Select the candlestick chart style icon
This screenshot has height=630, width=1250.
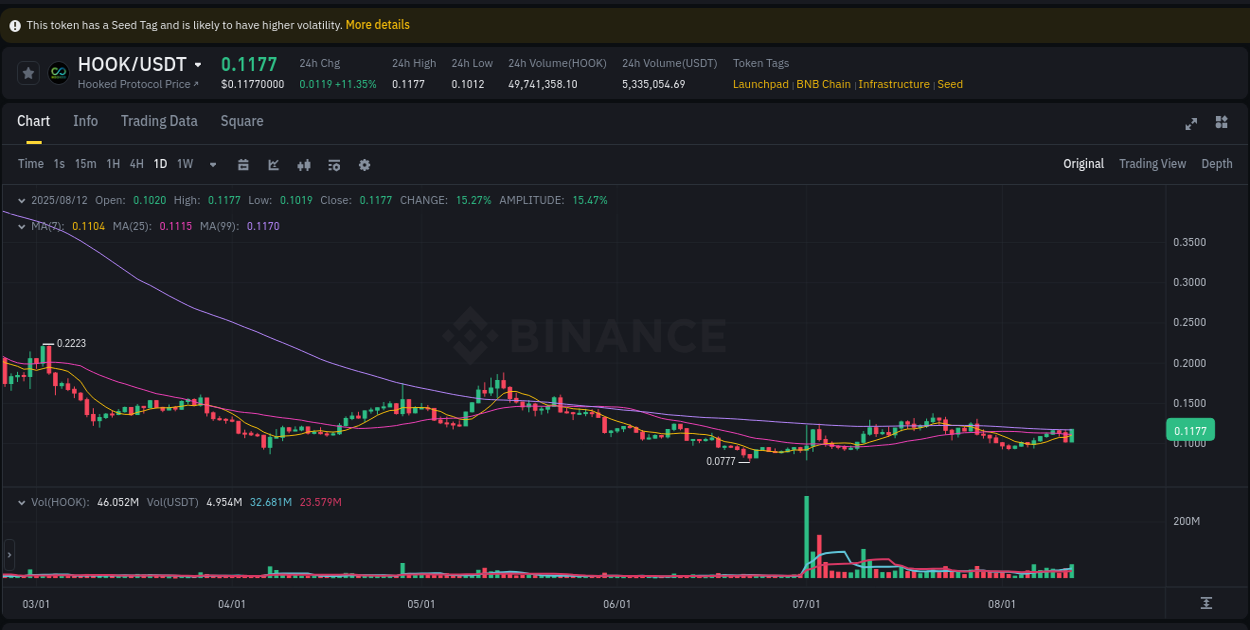click(304, 164)
